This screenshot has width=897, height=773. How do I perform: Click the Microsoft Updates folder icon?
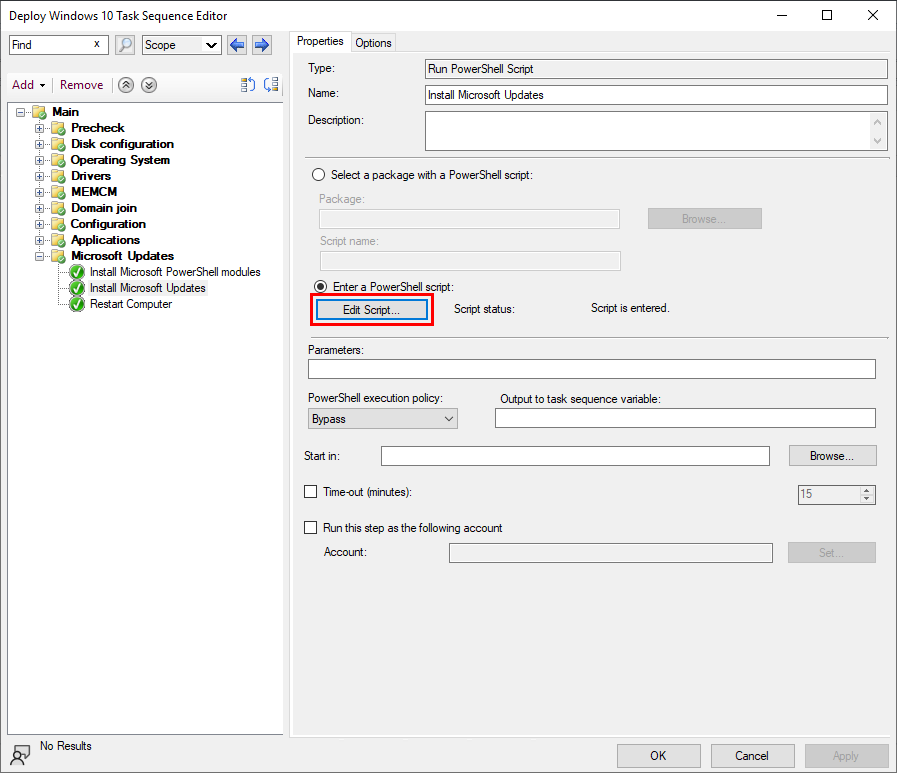(58, 256)
